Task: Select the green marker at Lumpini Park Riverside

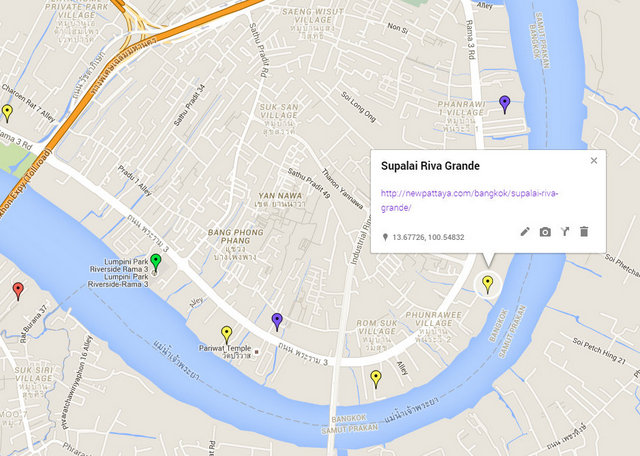Action: coord(156,262)
